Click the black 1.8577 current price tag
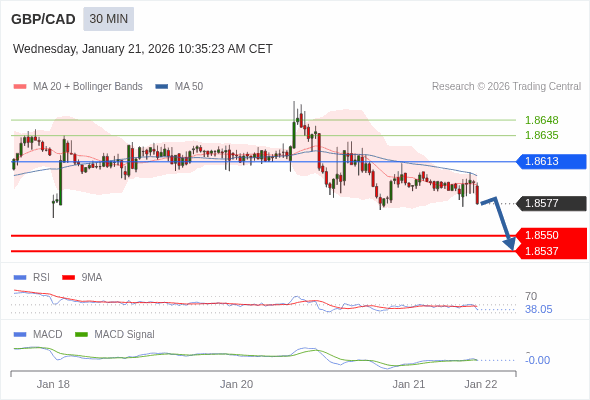The width and height of the screenshot is (590, 400). coord(551,204)
